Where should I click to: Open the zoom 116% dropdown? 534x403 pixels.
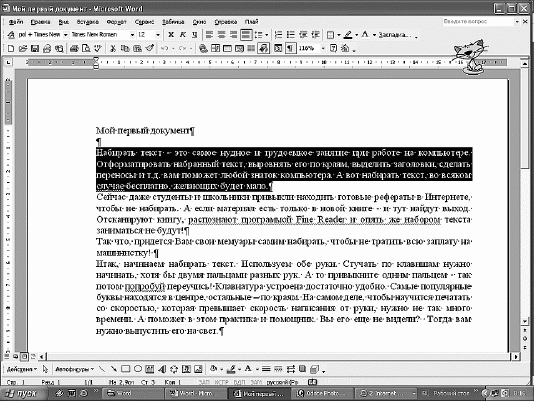click(x=323, y=49)
